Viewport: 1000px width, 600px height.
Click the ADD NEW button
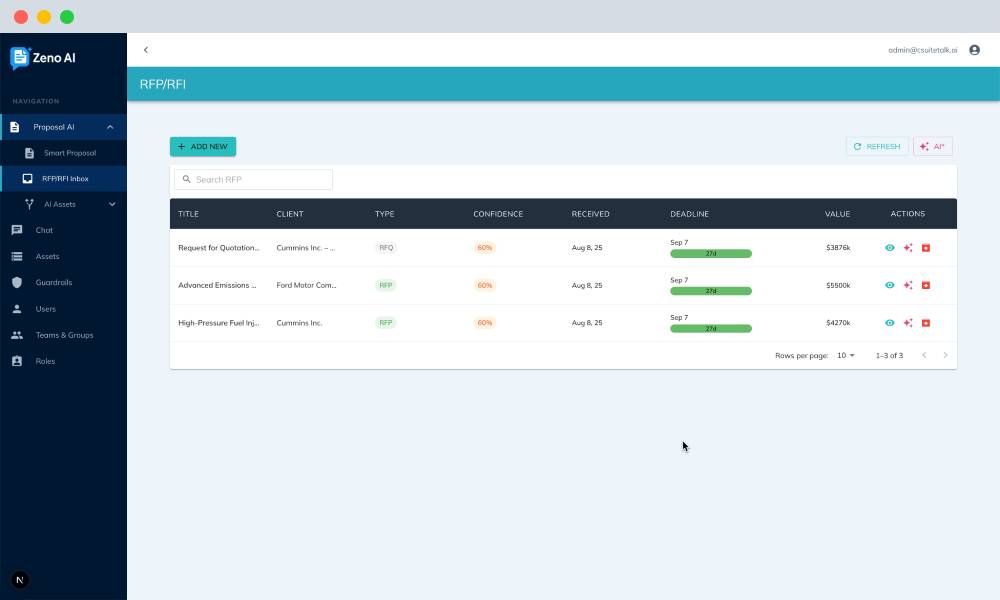coord(203,147)
